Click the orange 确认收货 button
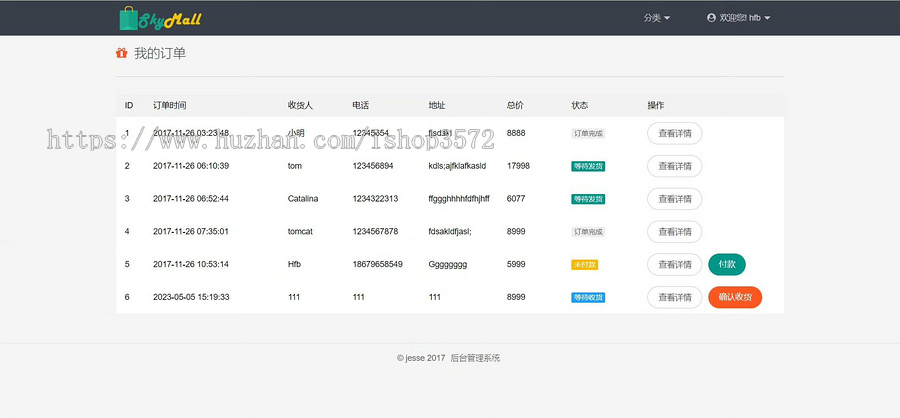This screenshot has height=418, width=900. point(735,297)
